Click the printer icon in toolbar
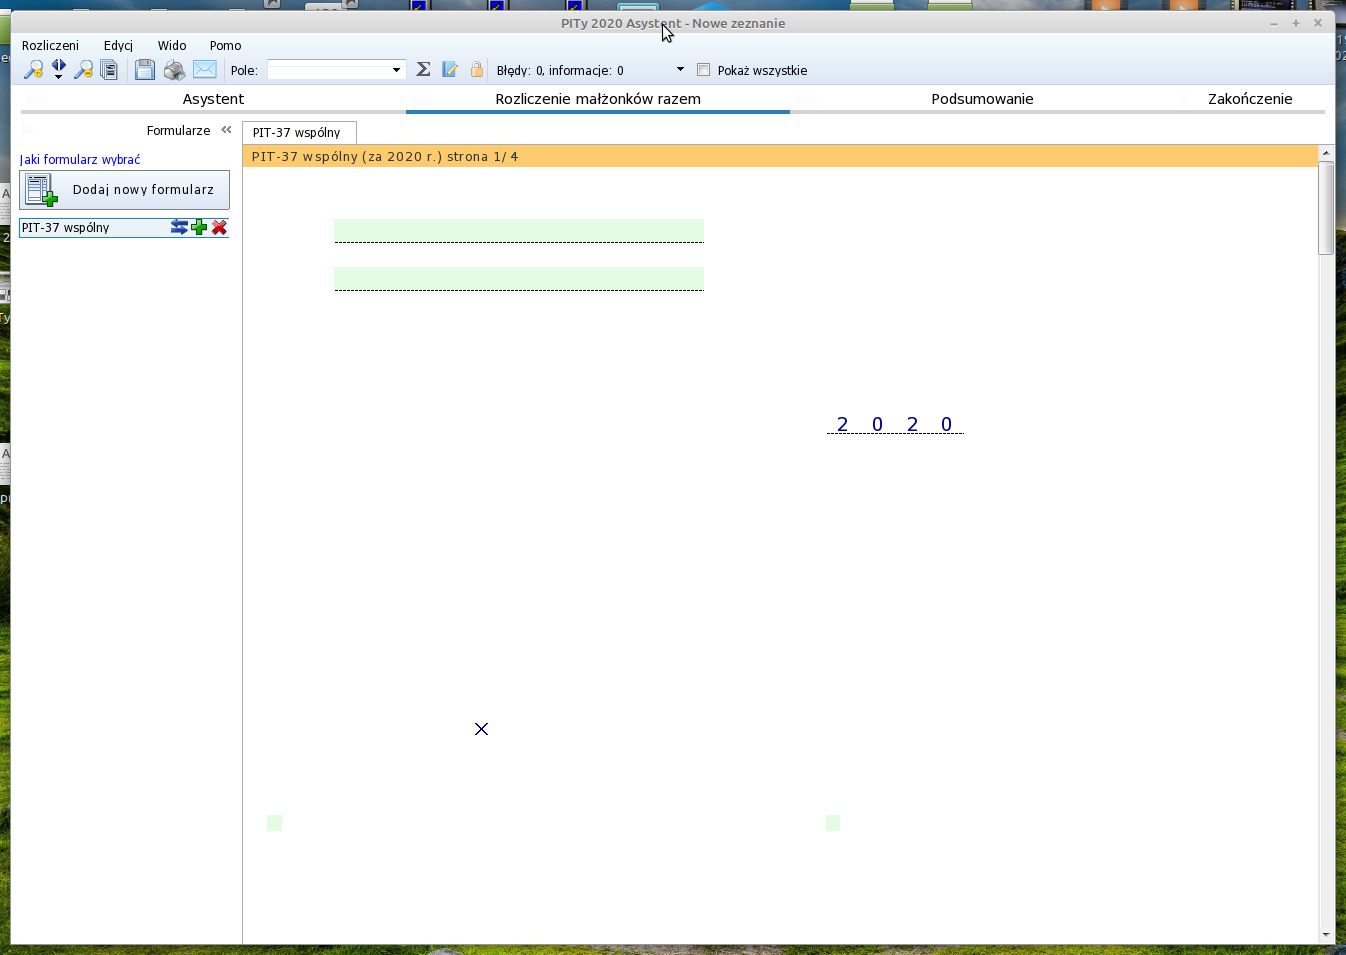The height and width of the screenshot is (955, 1346). click(x=174, y=70)
